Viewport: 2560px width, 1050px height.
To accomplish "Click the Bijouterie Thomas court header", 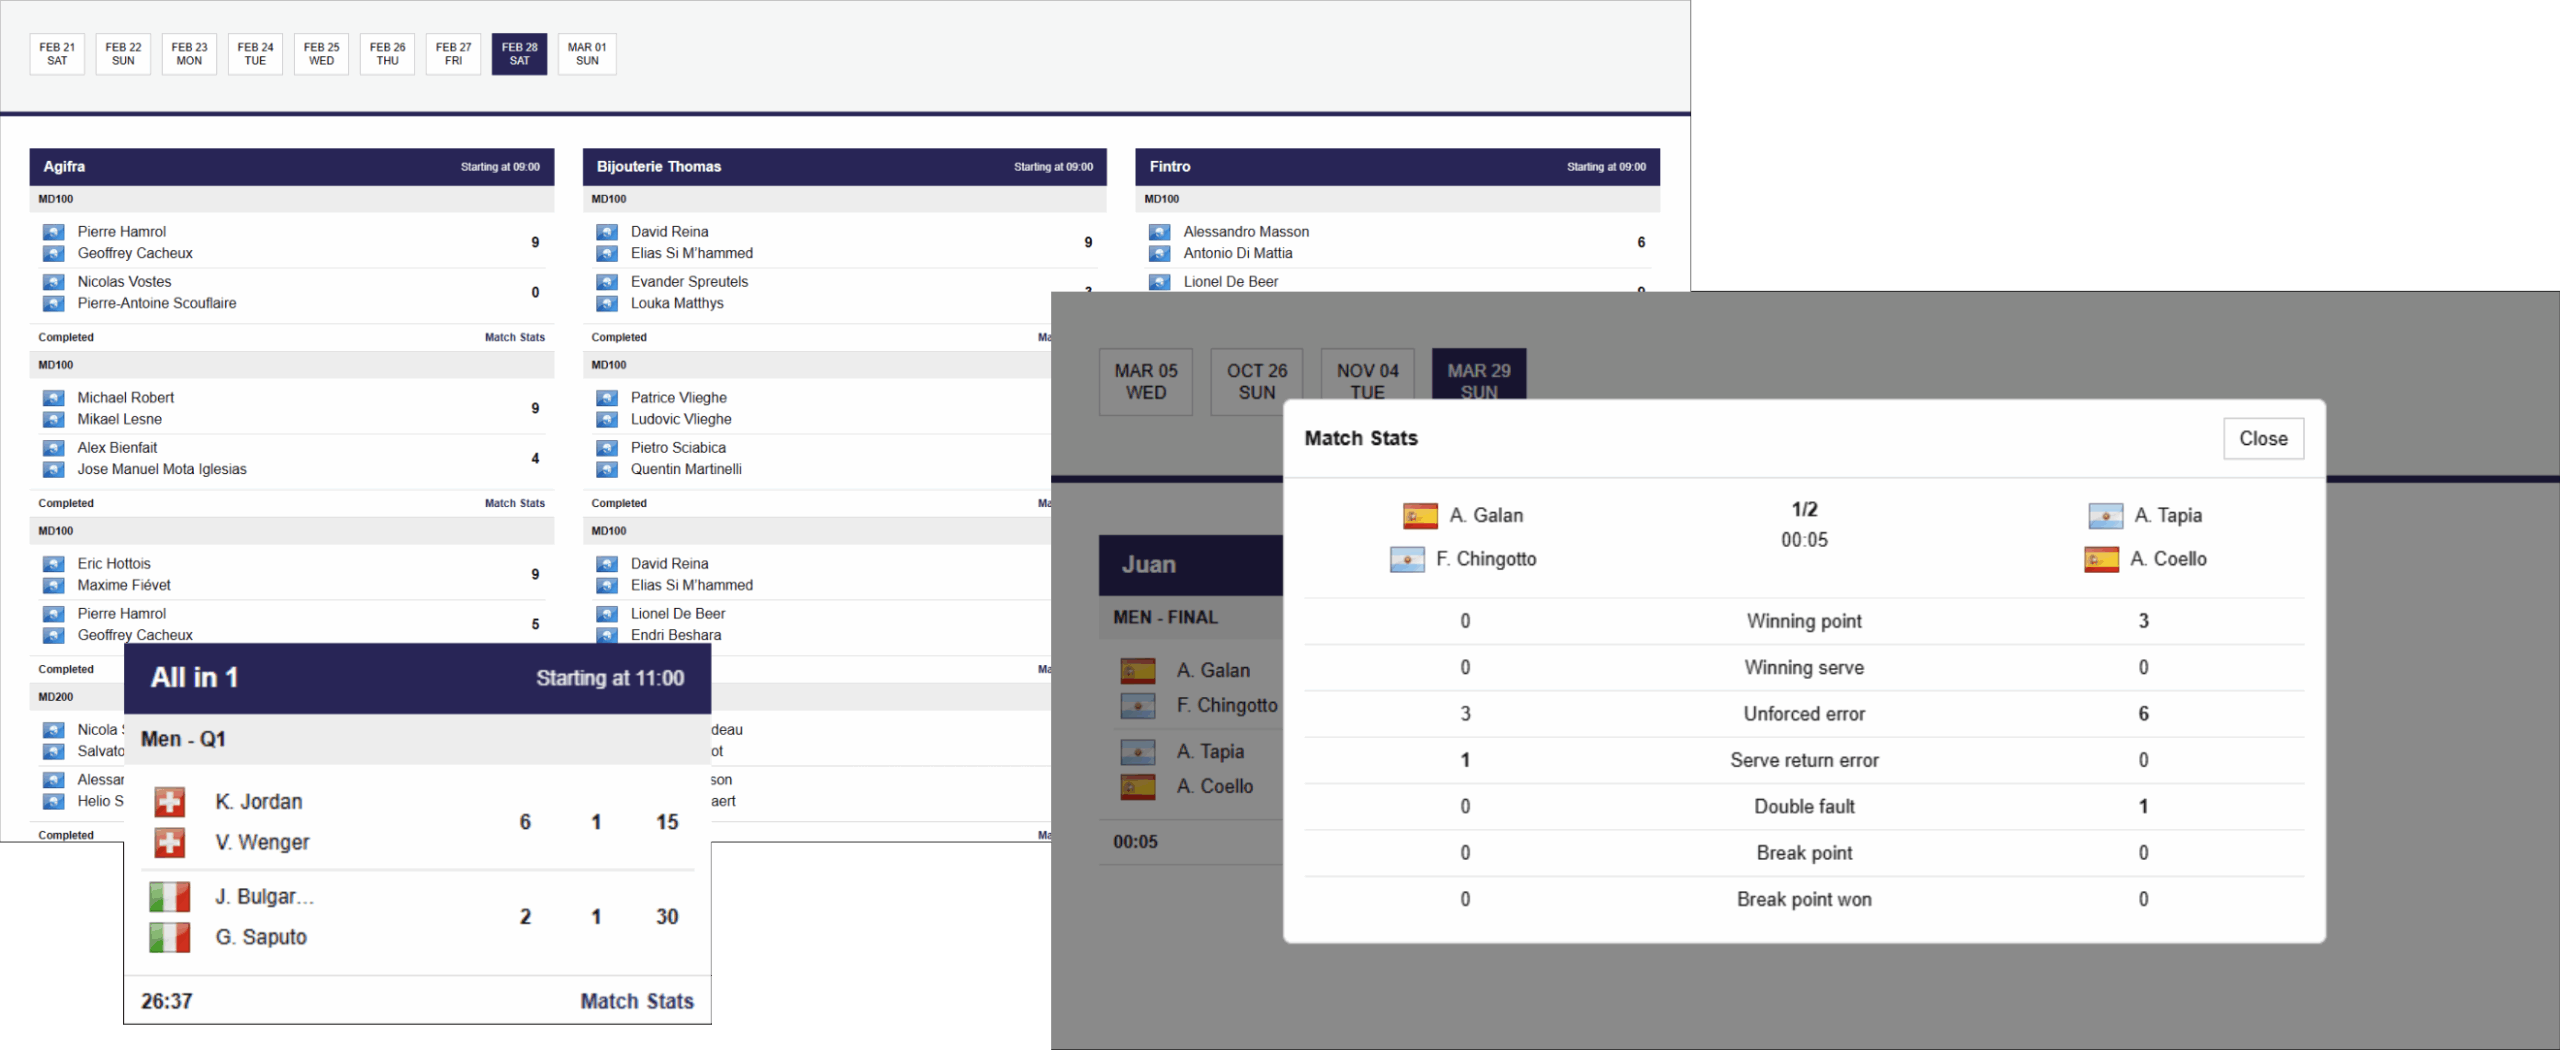I will tap(844, 167).
